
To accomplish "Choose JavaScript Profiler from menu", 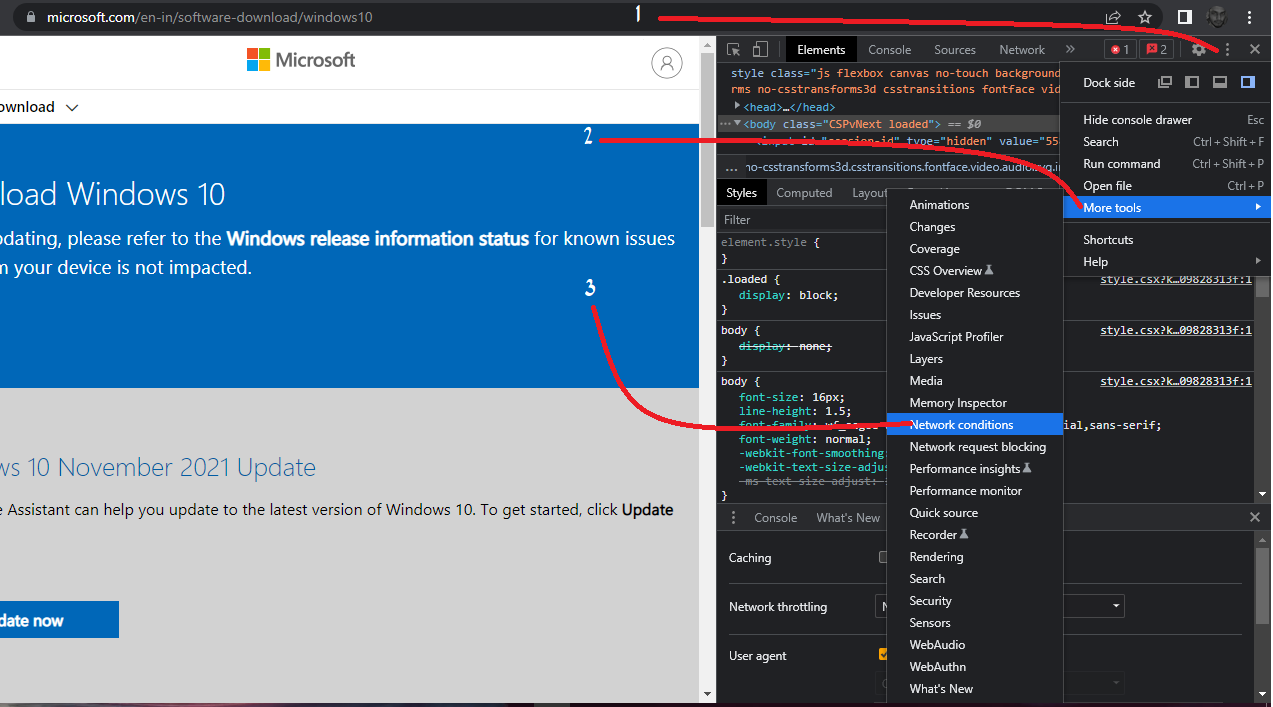I will pyautogui.click(x=974, y=337).
